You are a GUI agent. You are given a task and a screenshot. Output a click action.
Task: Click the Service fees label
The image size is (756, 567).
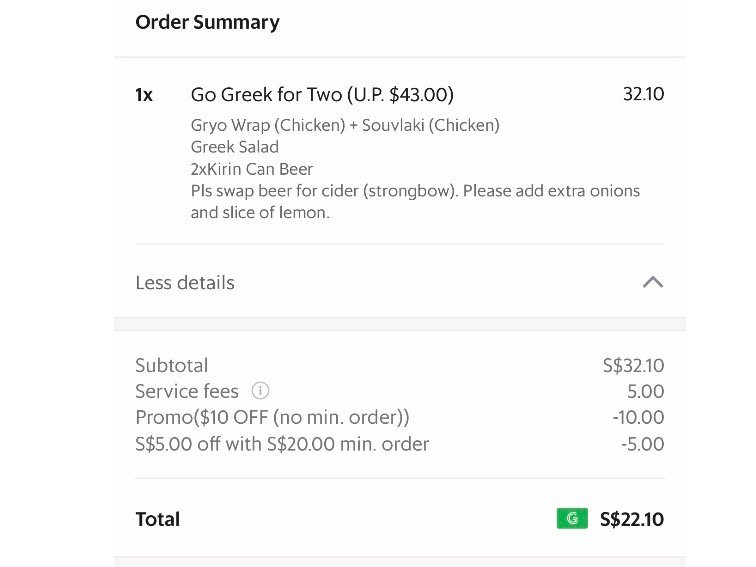click(187, 391)
